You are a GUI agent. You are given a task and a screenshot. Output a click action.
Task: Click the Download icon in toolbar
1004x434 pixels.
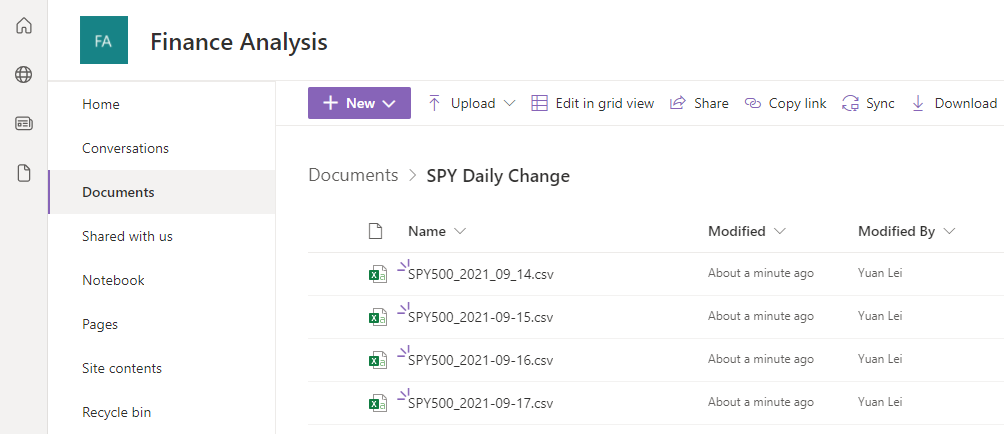pos(918,103)
